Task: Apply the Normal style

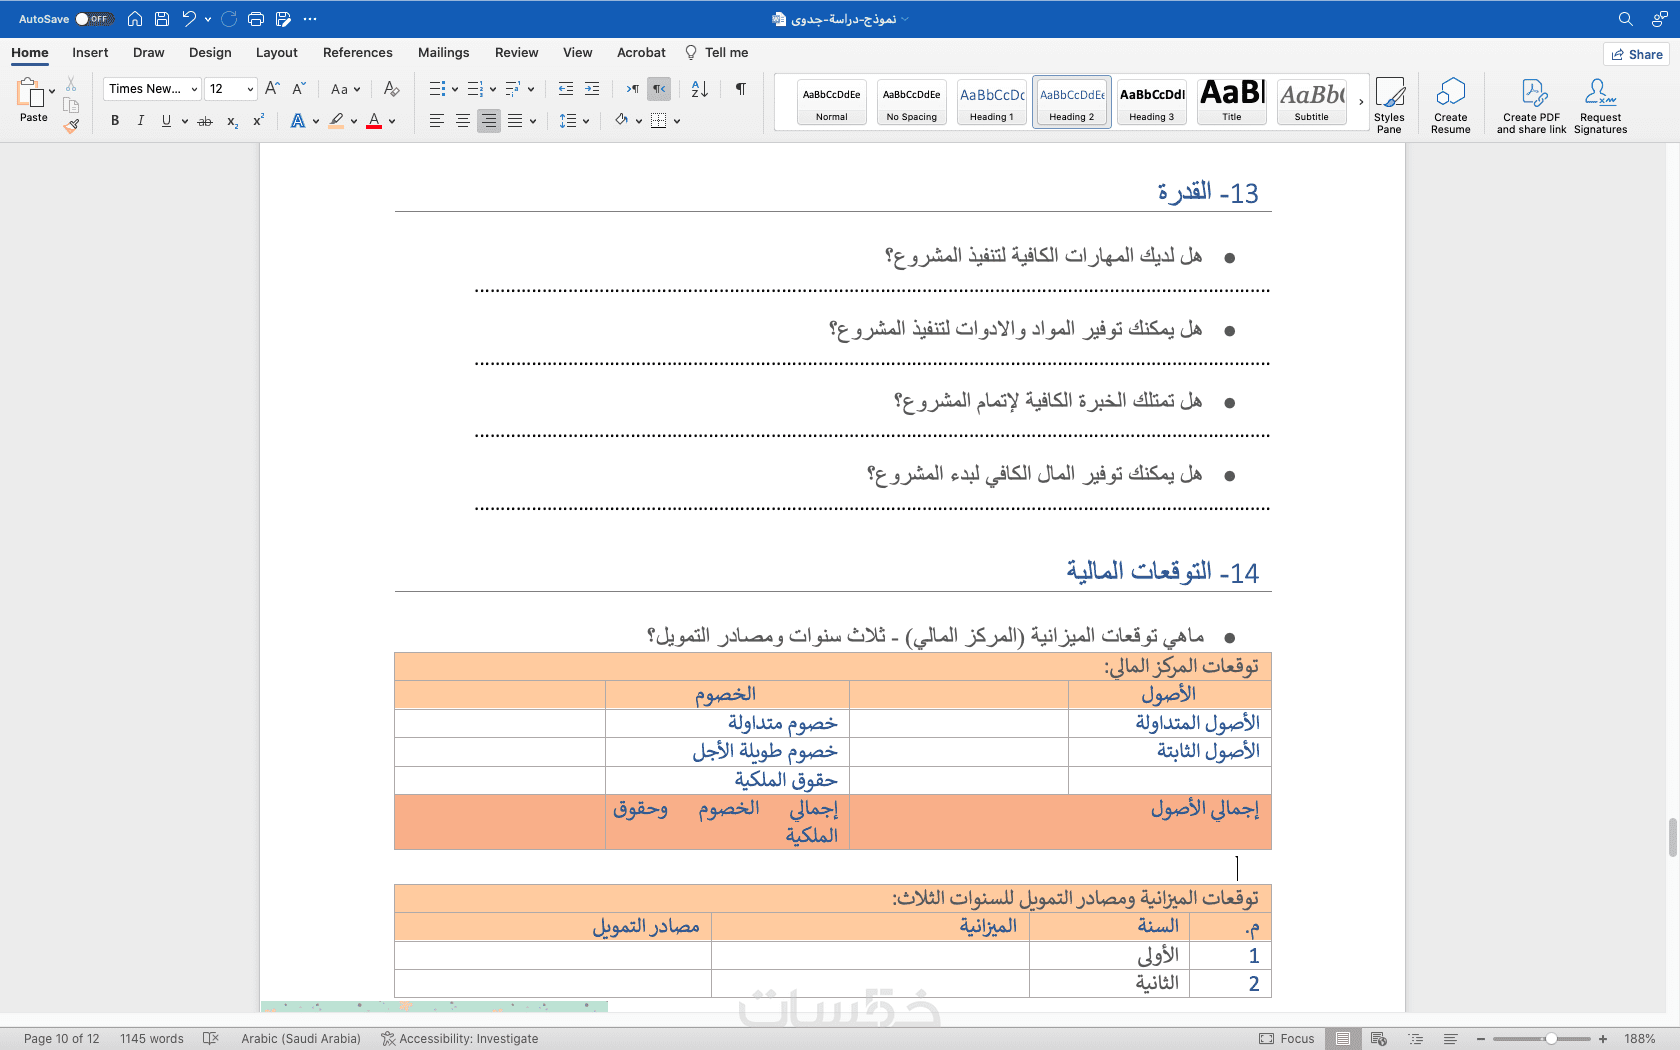Action: (x=832, y=102)
